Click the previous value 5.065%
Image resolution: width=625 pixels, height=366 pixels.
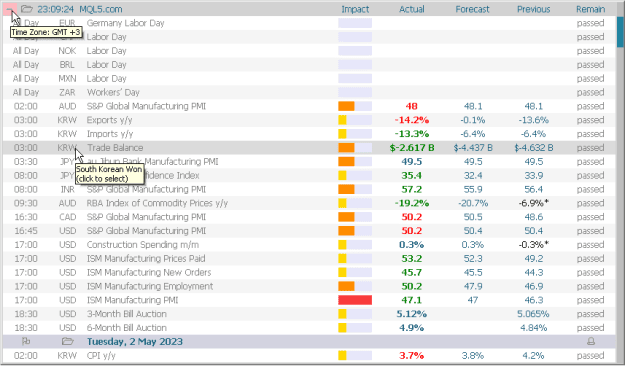[533, 314]
